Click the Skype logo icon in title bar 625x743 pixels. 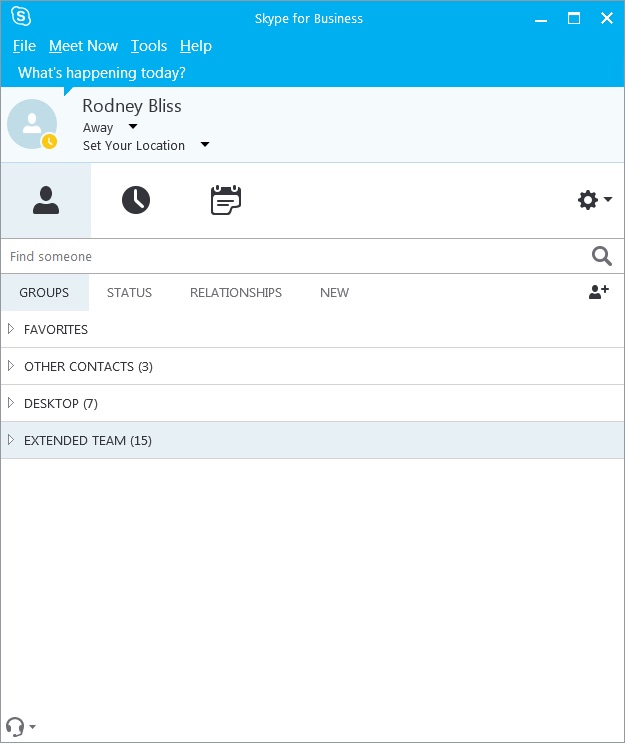pos(21,17)
